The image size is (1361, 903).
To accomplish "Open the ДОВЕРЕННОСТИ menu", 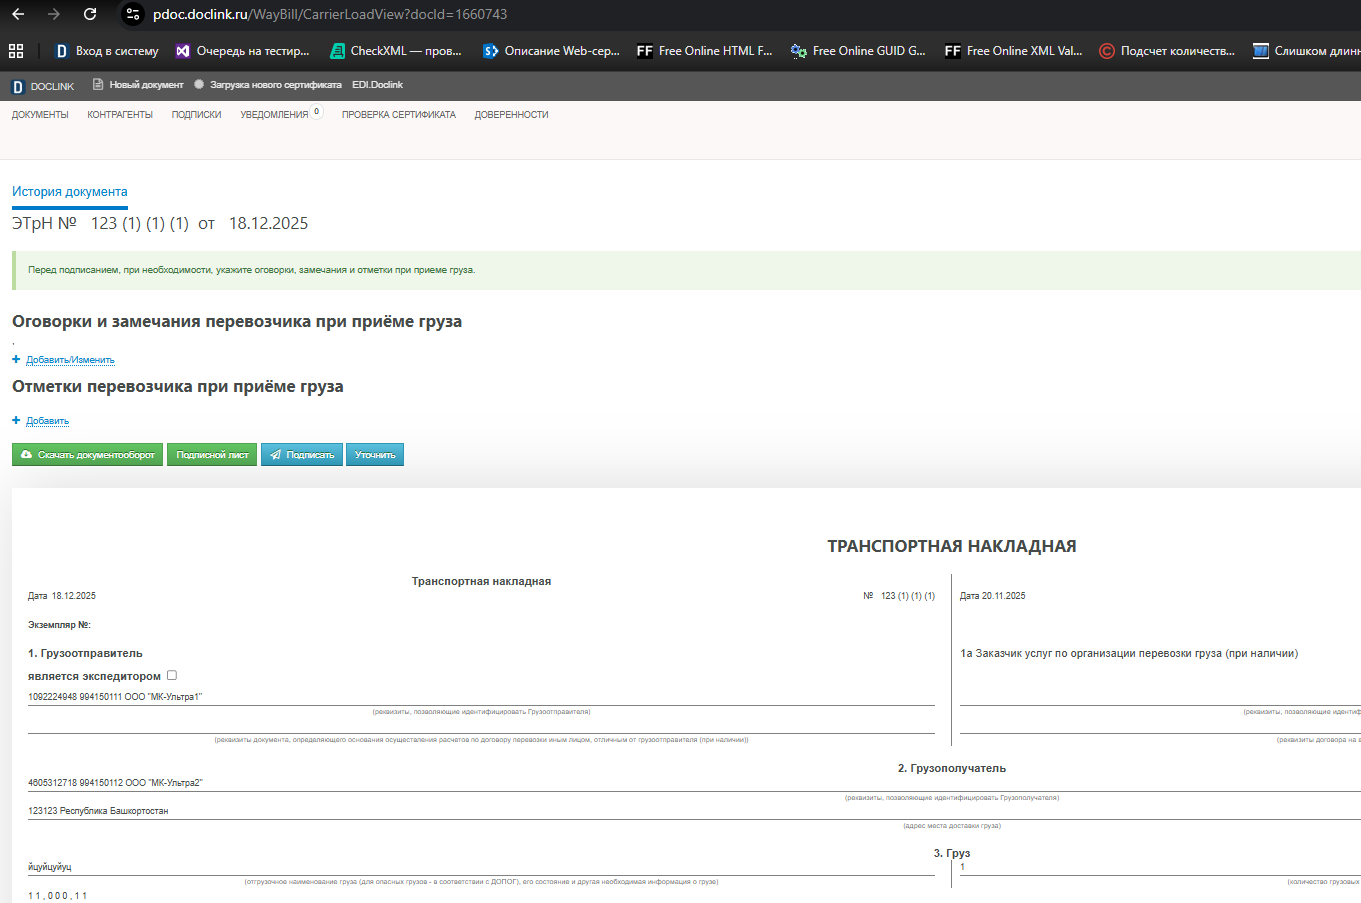I will [511, 115].
